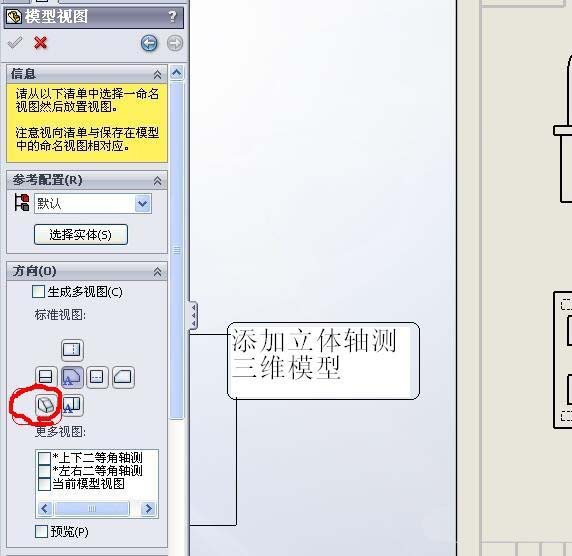Click the more views list right scroll arrow

(x=148, y=509)
